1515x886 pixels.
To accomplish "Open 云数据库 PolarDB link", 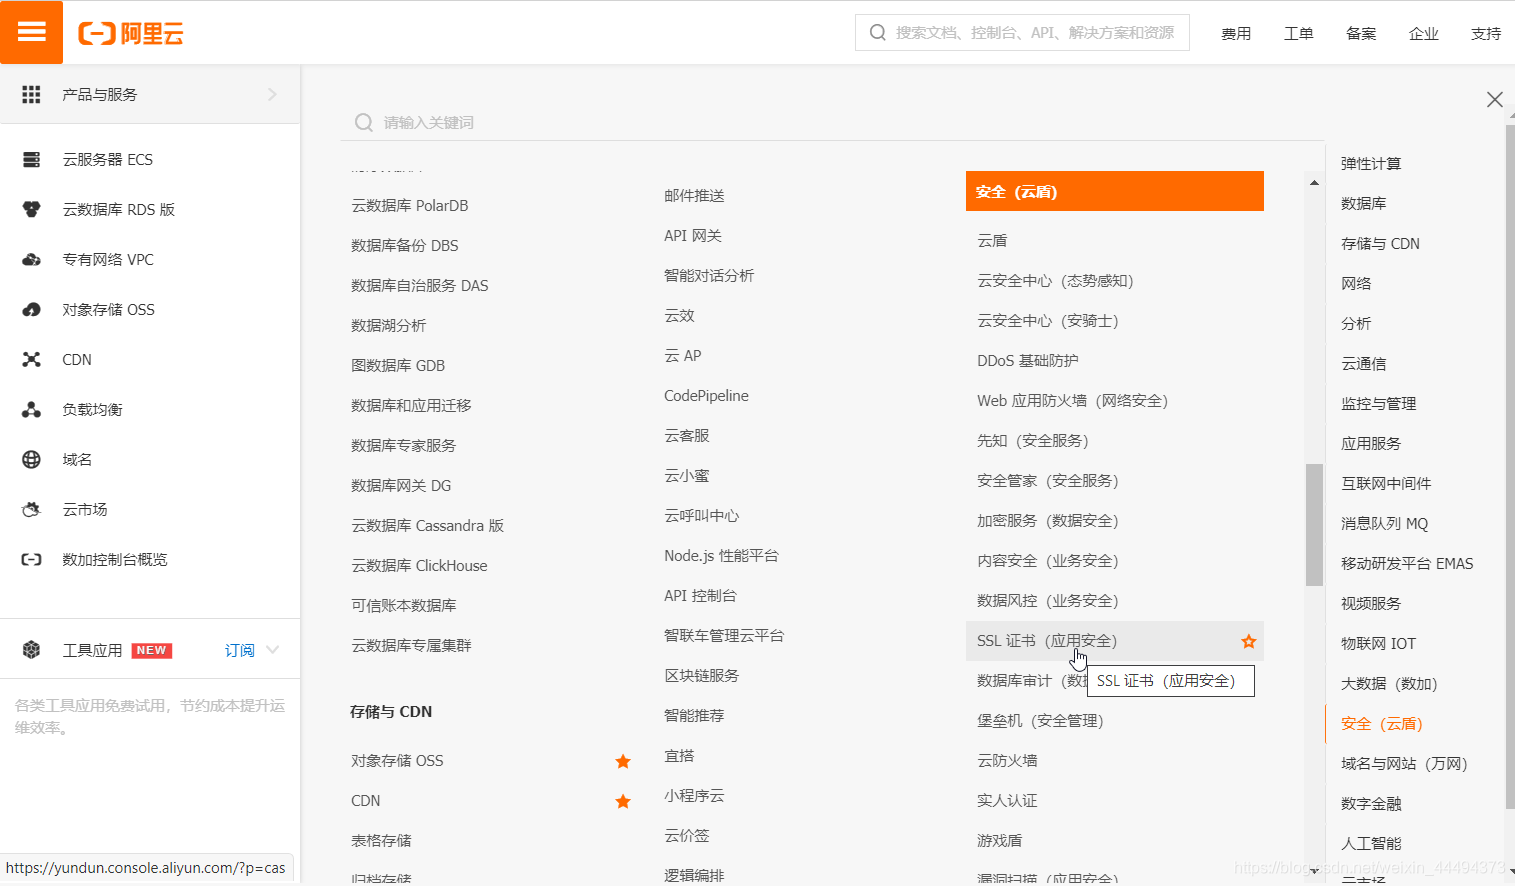I will click(x=410, y=206).
